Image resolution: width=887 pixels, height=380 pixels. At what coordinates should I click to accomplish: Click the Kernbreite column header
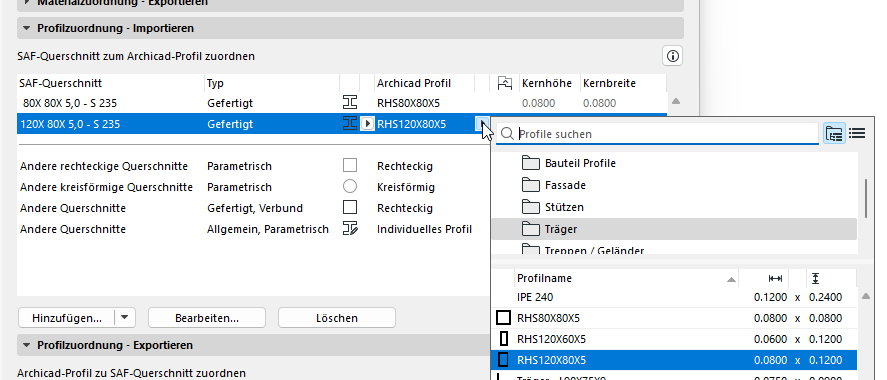(x=622, y=83)
